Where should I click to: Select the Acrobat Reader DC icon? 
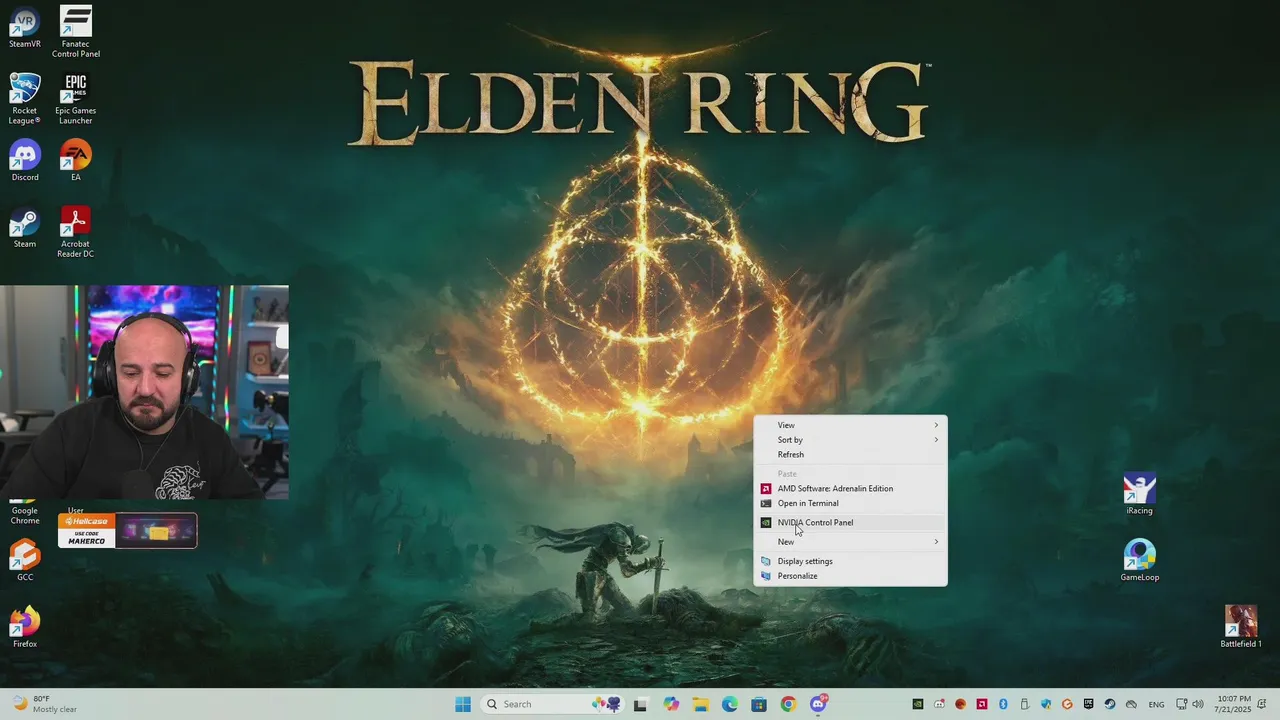[76, 232]
